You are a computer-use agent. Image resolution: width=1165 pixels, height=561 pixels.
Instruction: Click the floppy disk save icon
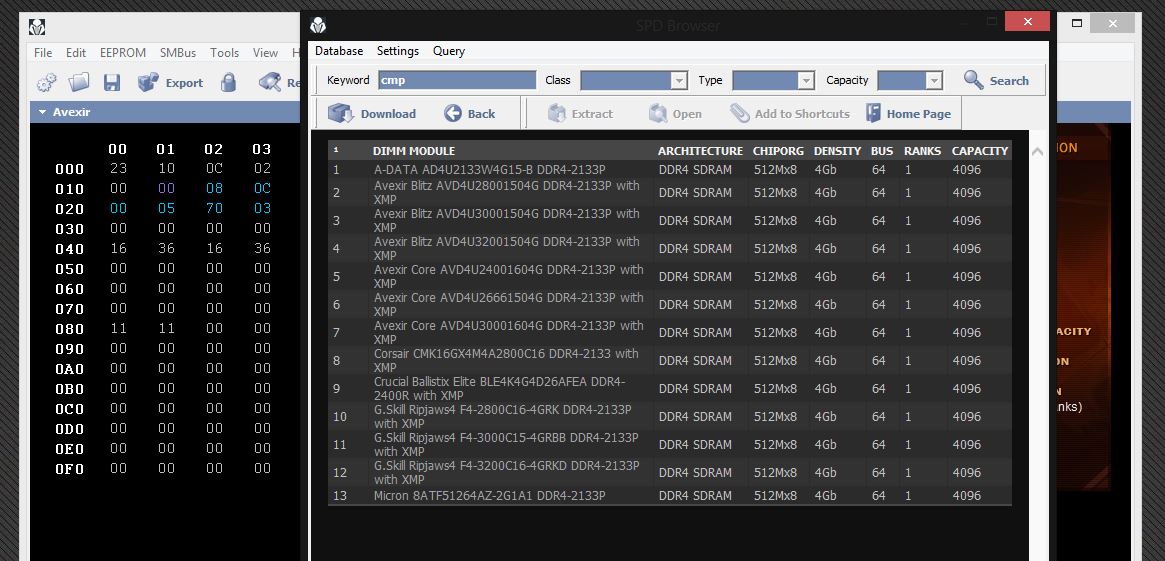[x=112, y=82]
